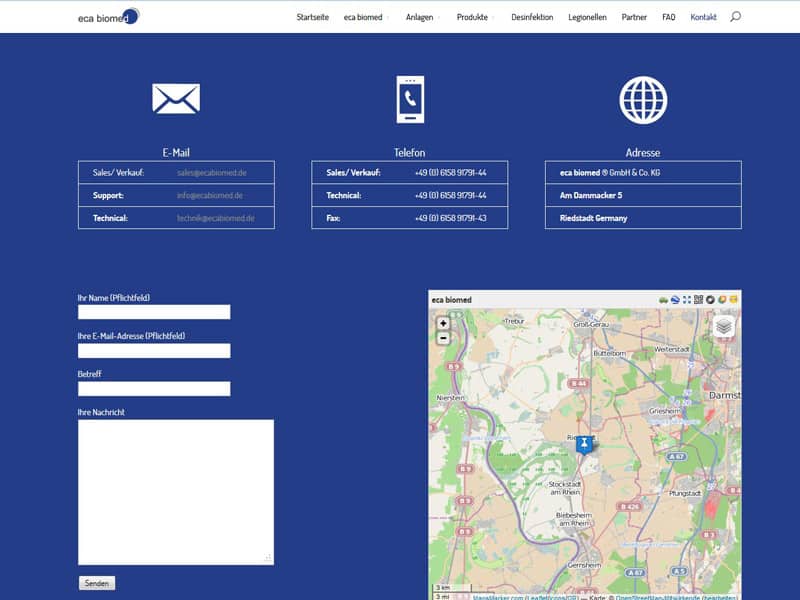Focus the Ihre E-Mail-Adresse field
The height and width of the screenshot is (600, 800).
pos(154,351)
